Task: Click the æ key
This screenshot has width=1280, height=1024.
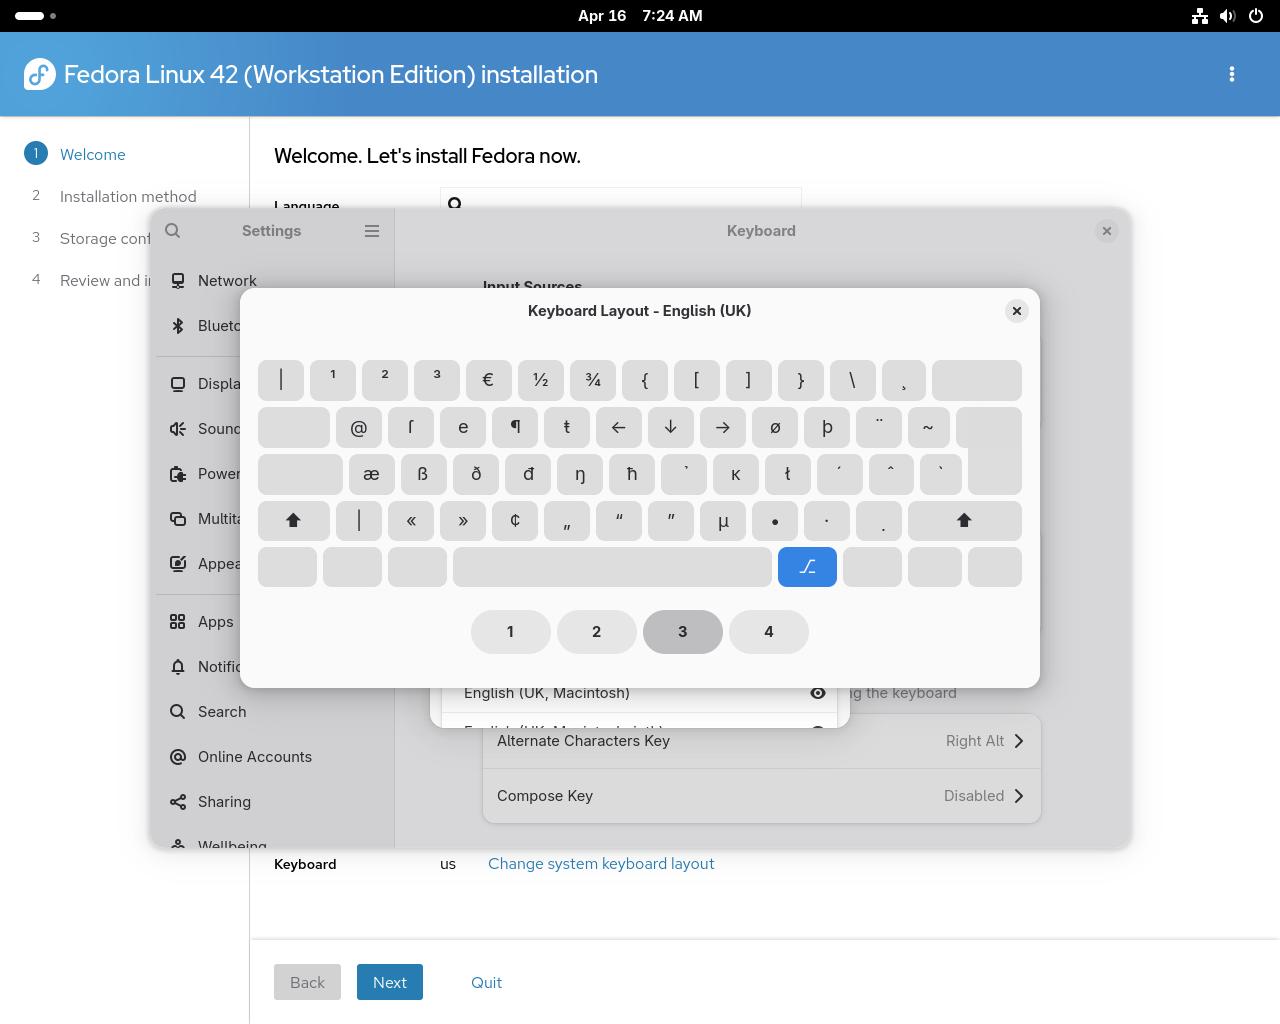Action: tap(371, 474)
